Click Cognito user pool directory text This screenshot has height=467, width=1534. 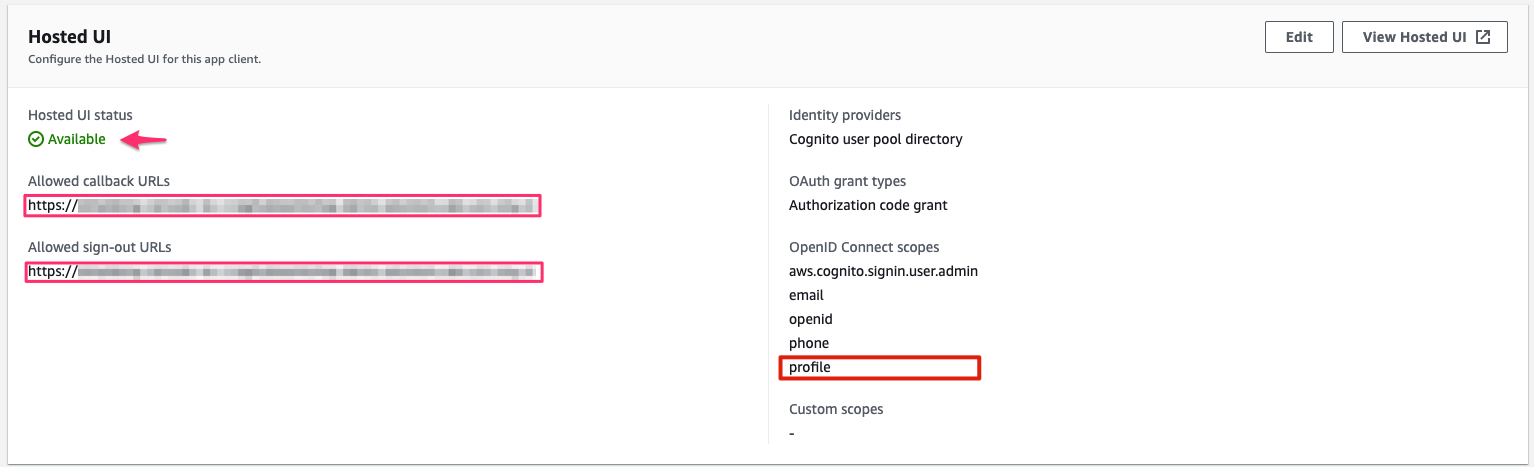pos(876,139)
